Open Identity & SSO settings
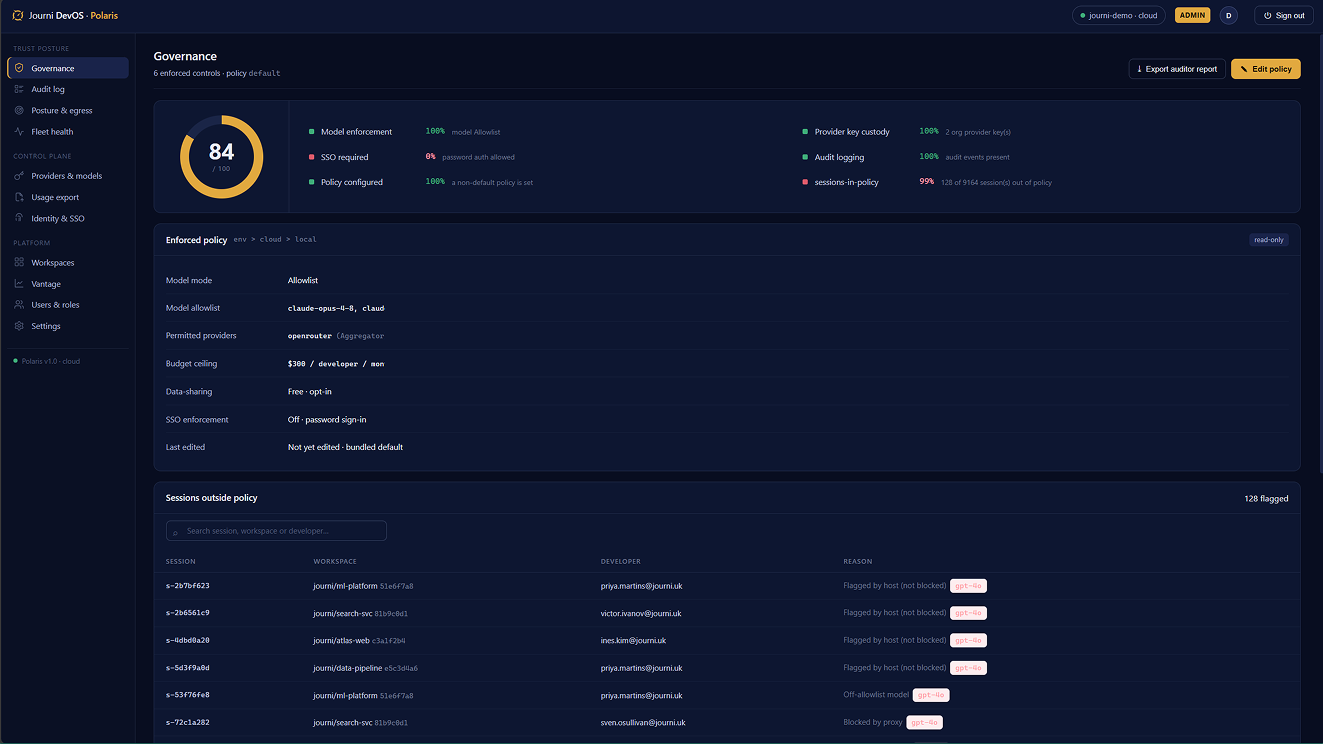 tap(67, 218)
